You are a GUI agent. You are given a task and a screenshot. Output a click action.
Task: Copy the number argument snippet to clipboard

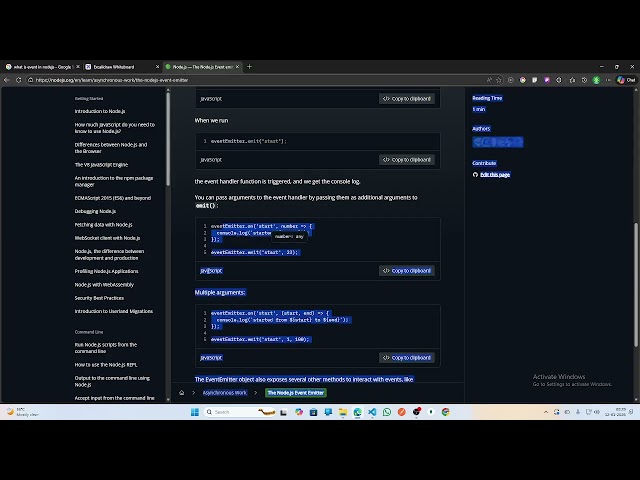(x=407, y=271)
